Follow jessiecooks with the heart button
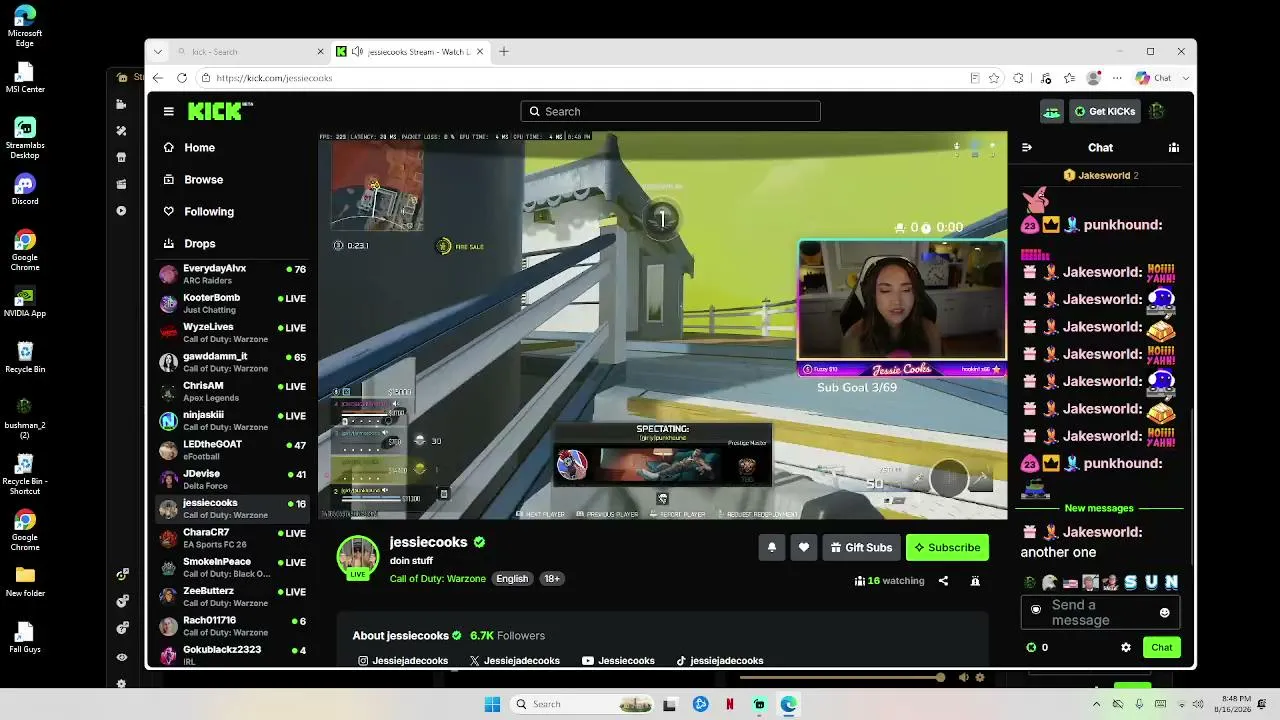The height and width of the screenshot is (720, 1280). pos(803,547)
